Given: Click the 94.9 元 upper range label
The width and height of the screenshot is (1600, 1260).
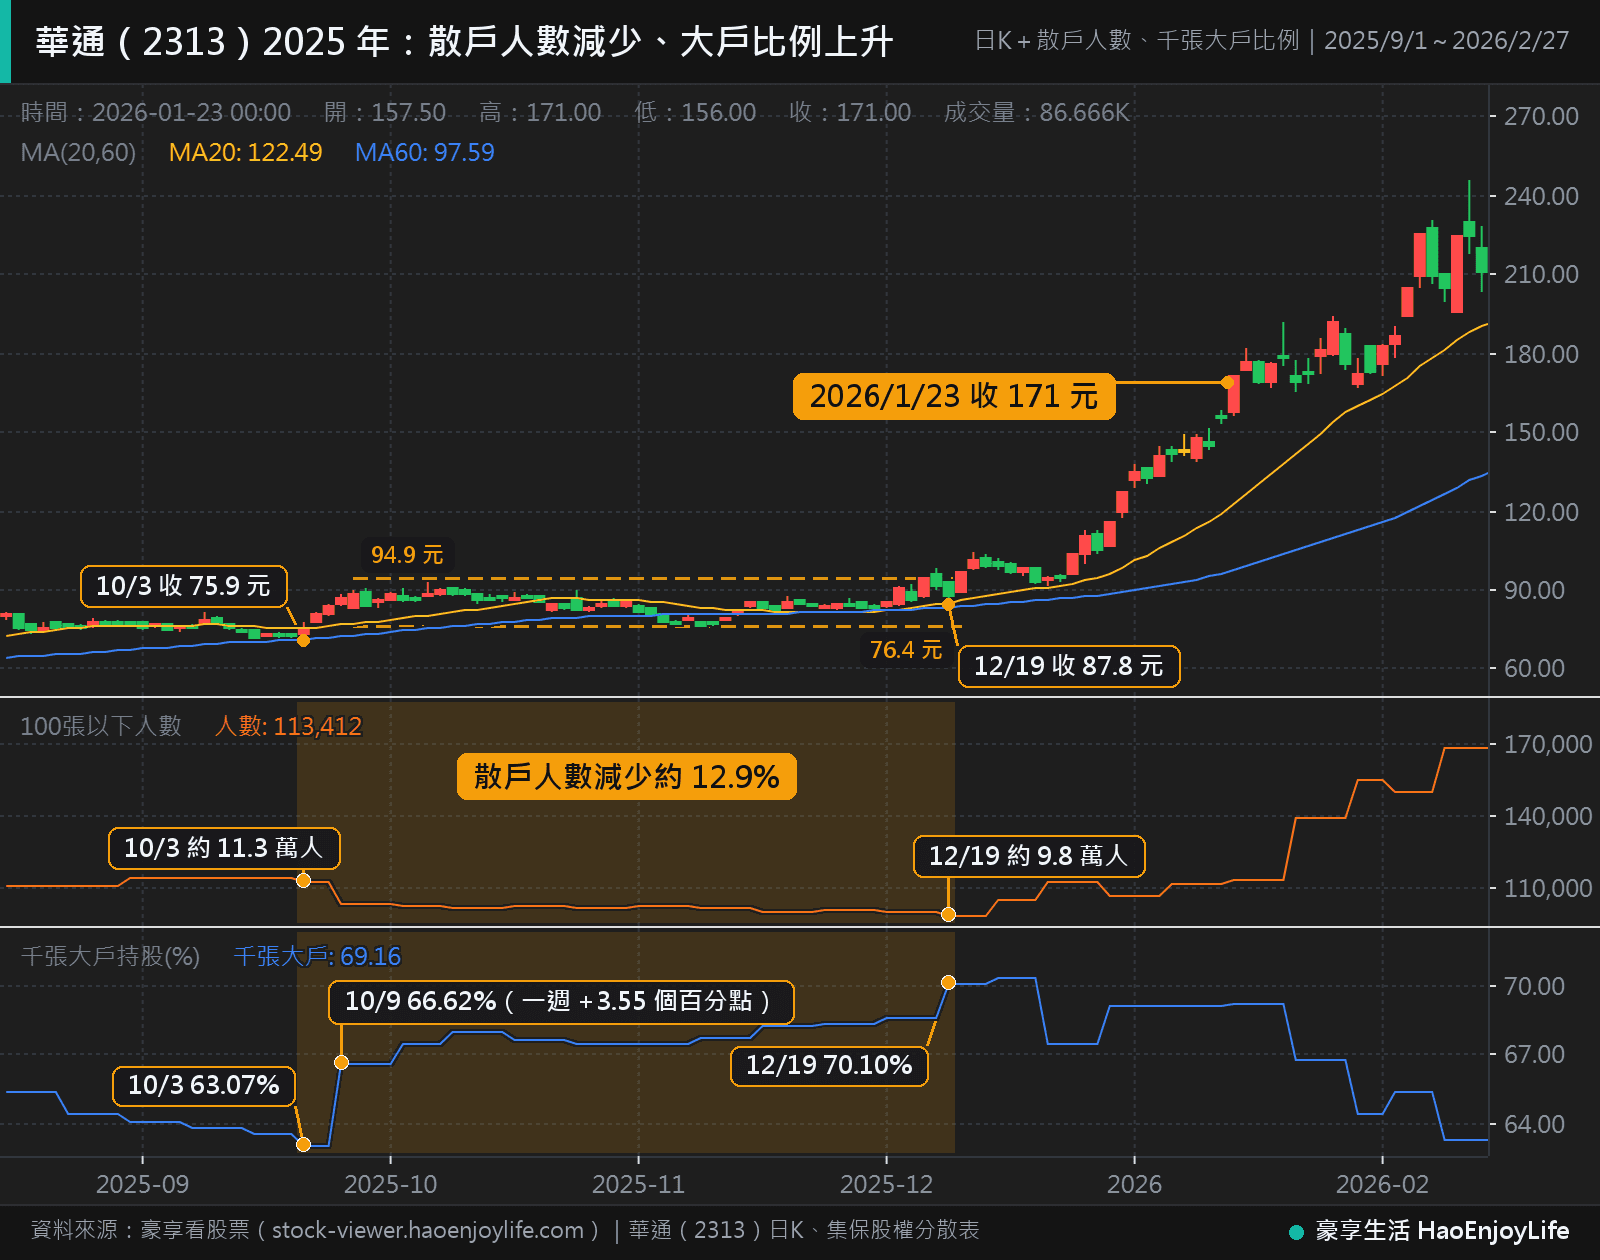Looking at the screenshot, I should 407,554.
